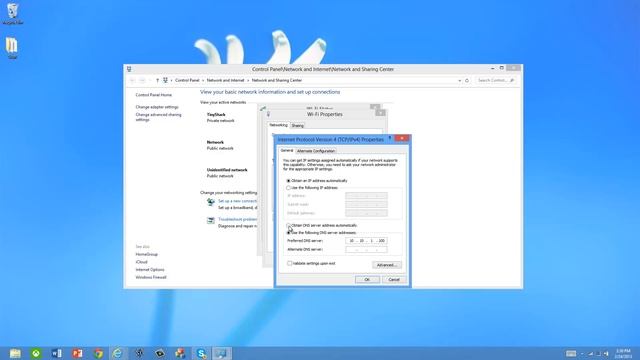Click Network and Internet breadcrumb

pos(225,80)
